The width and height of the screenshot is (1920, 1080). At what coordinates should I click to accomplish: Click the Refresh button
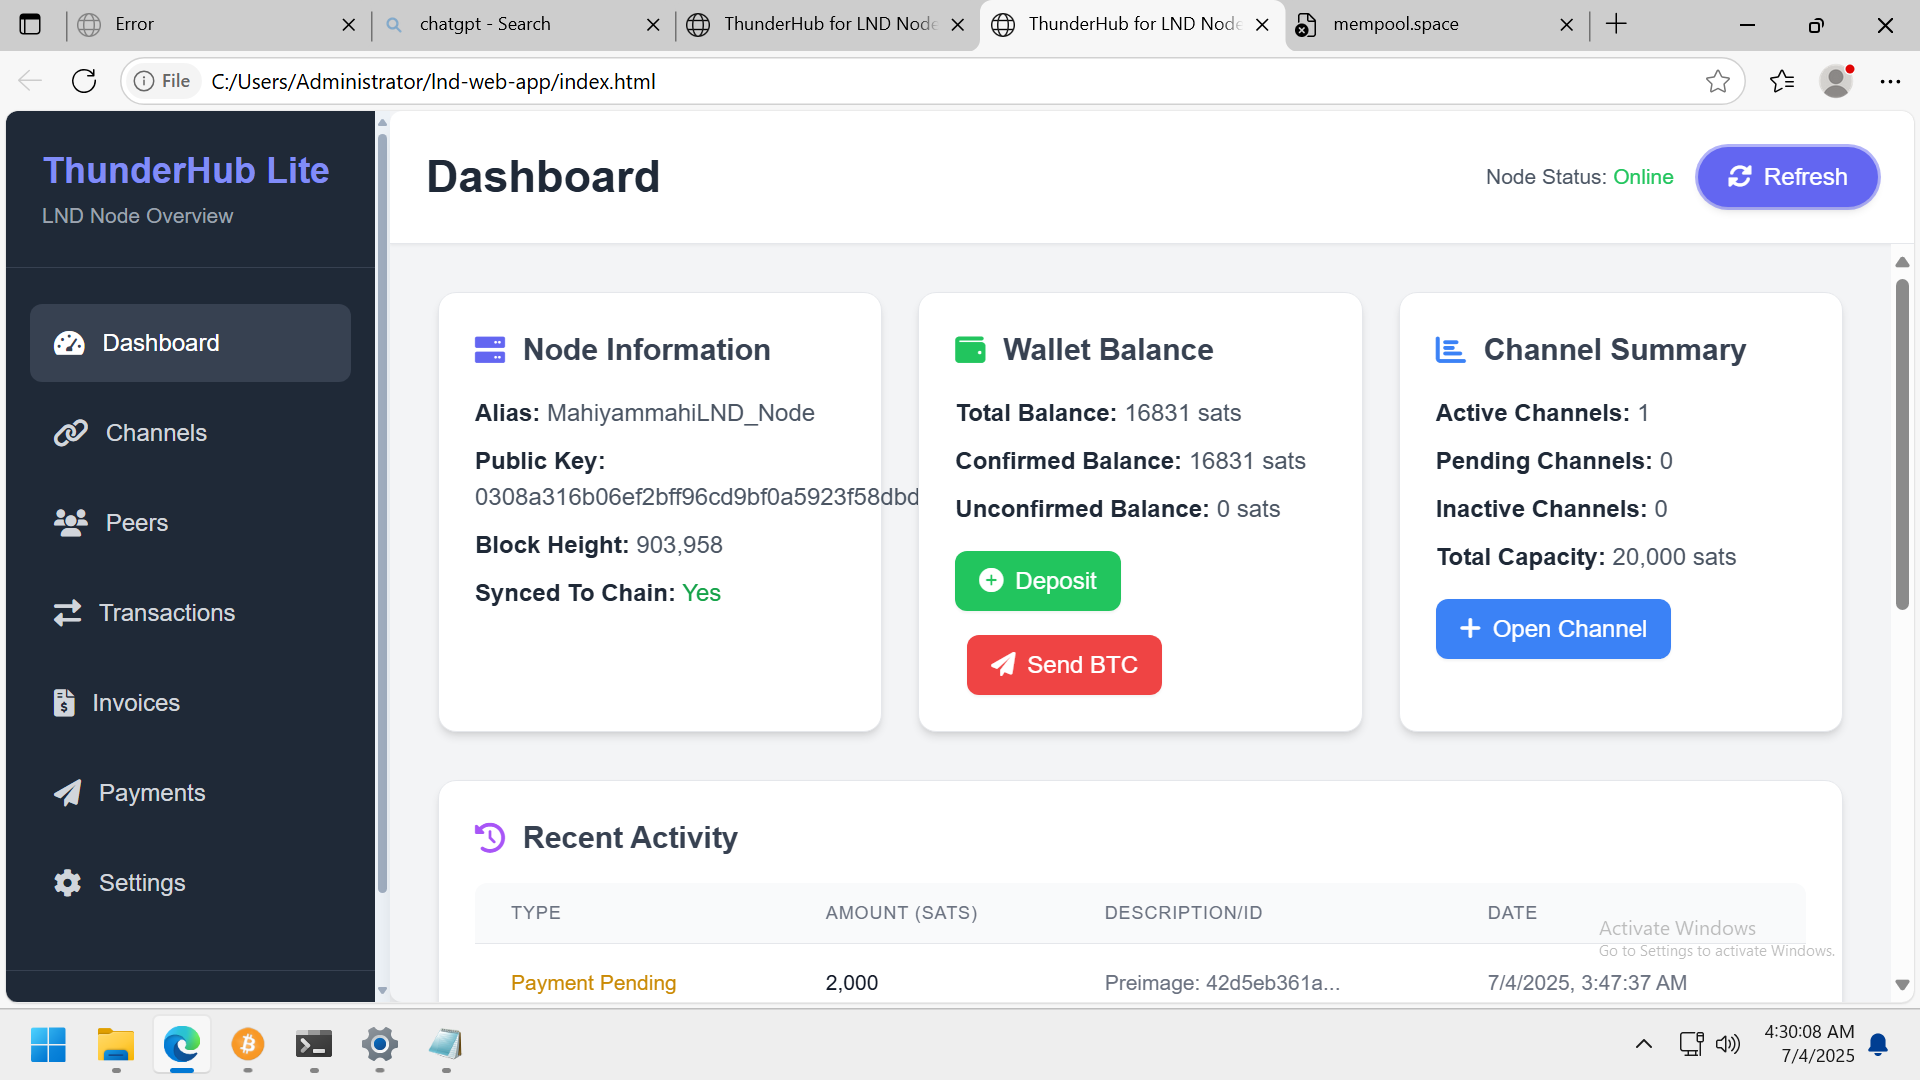[1787, 177]
